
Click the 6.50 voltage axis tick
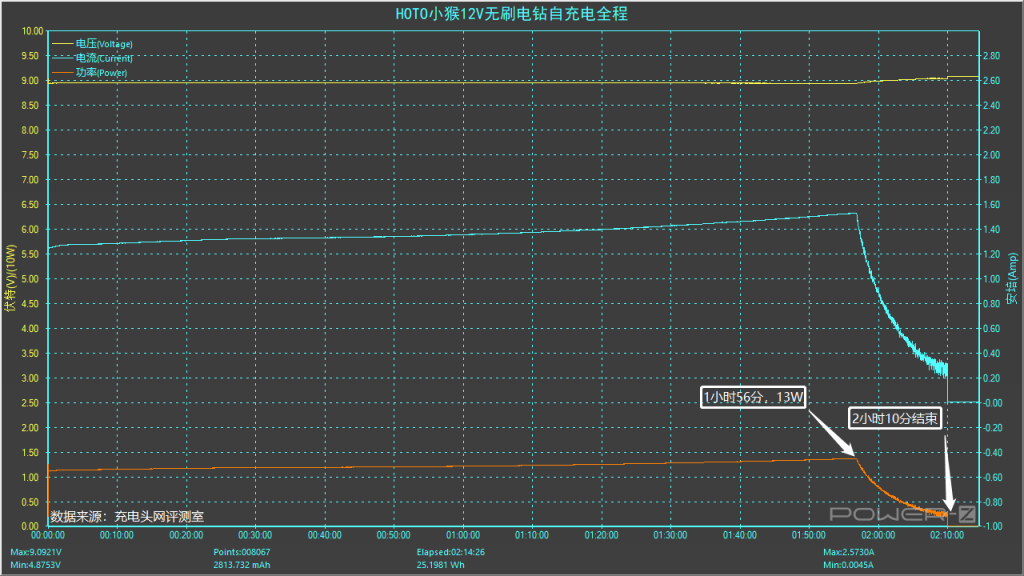coord(30,205)
